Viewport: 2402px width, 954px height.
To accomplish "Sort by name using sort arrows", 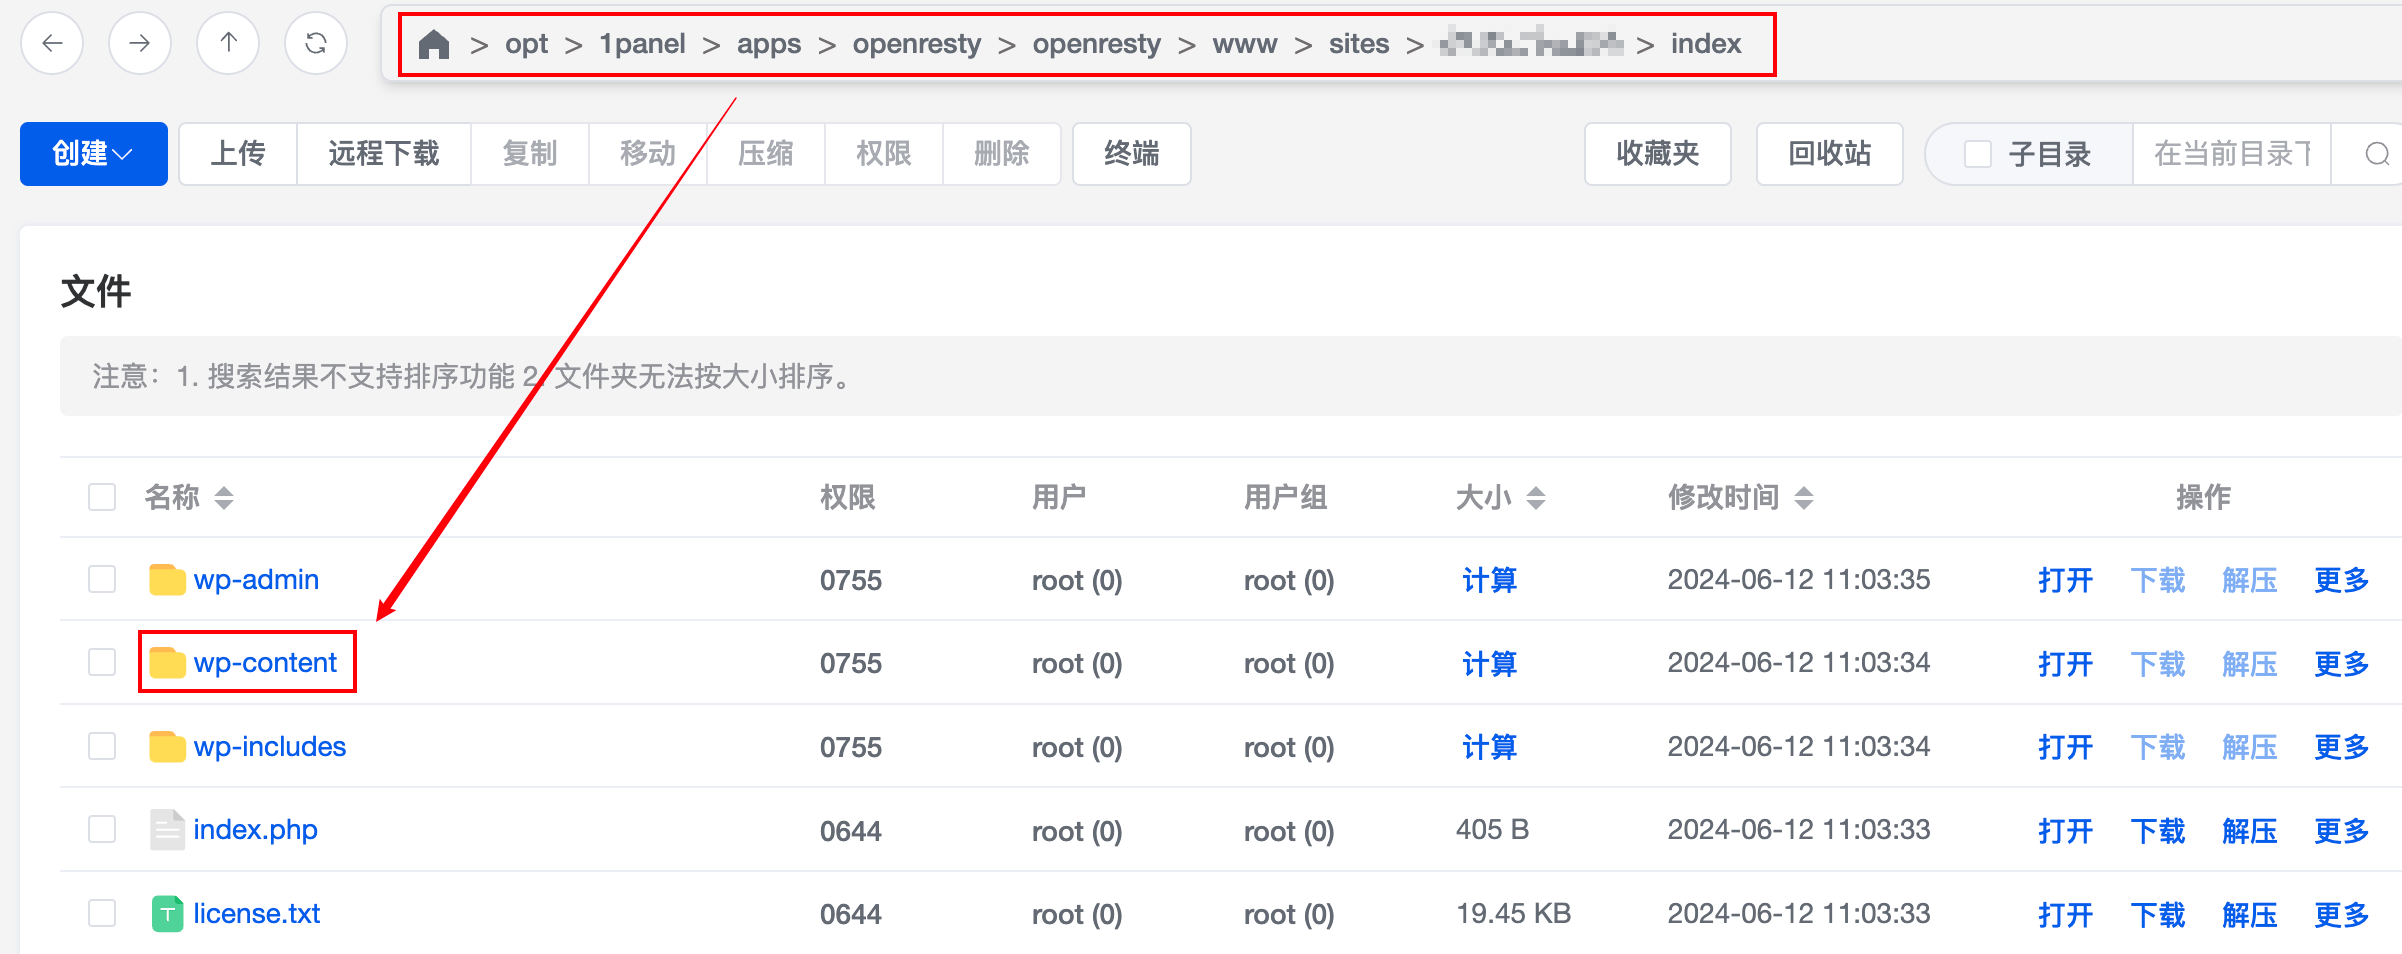I will coord(224,497).
